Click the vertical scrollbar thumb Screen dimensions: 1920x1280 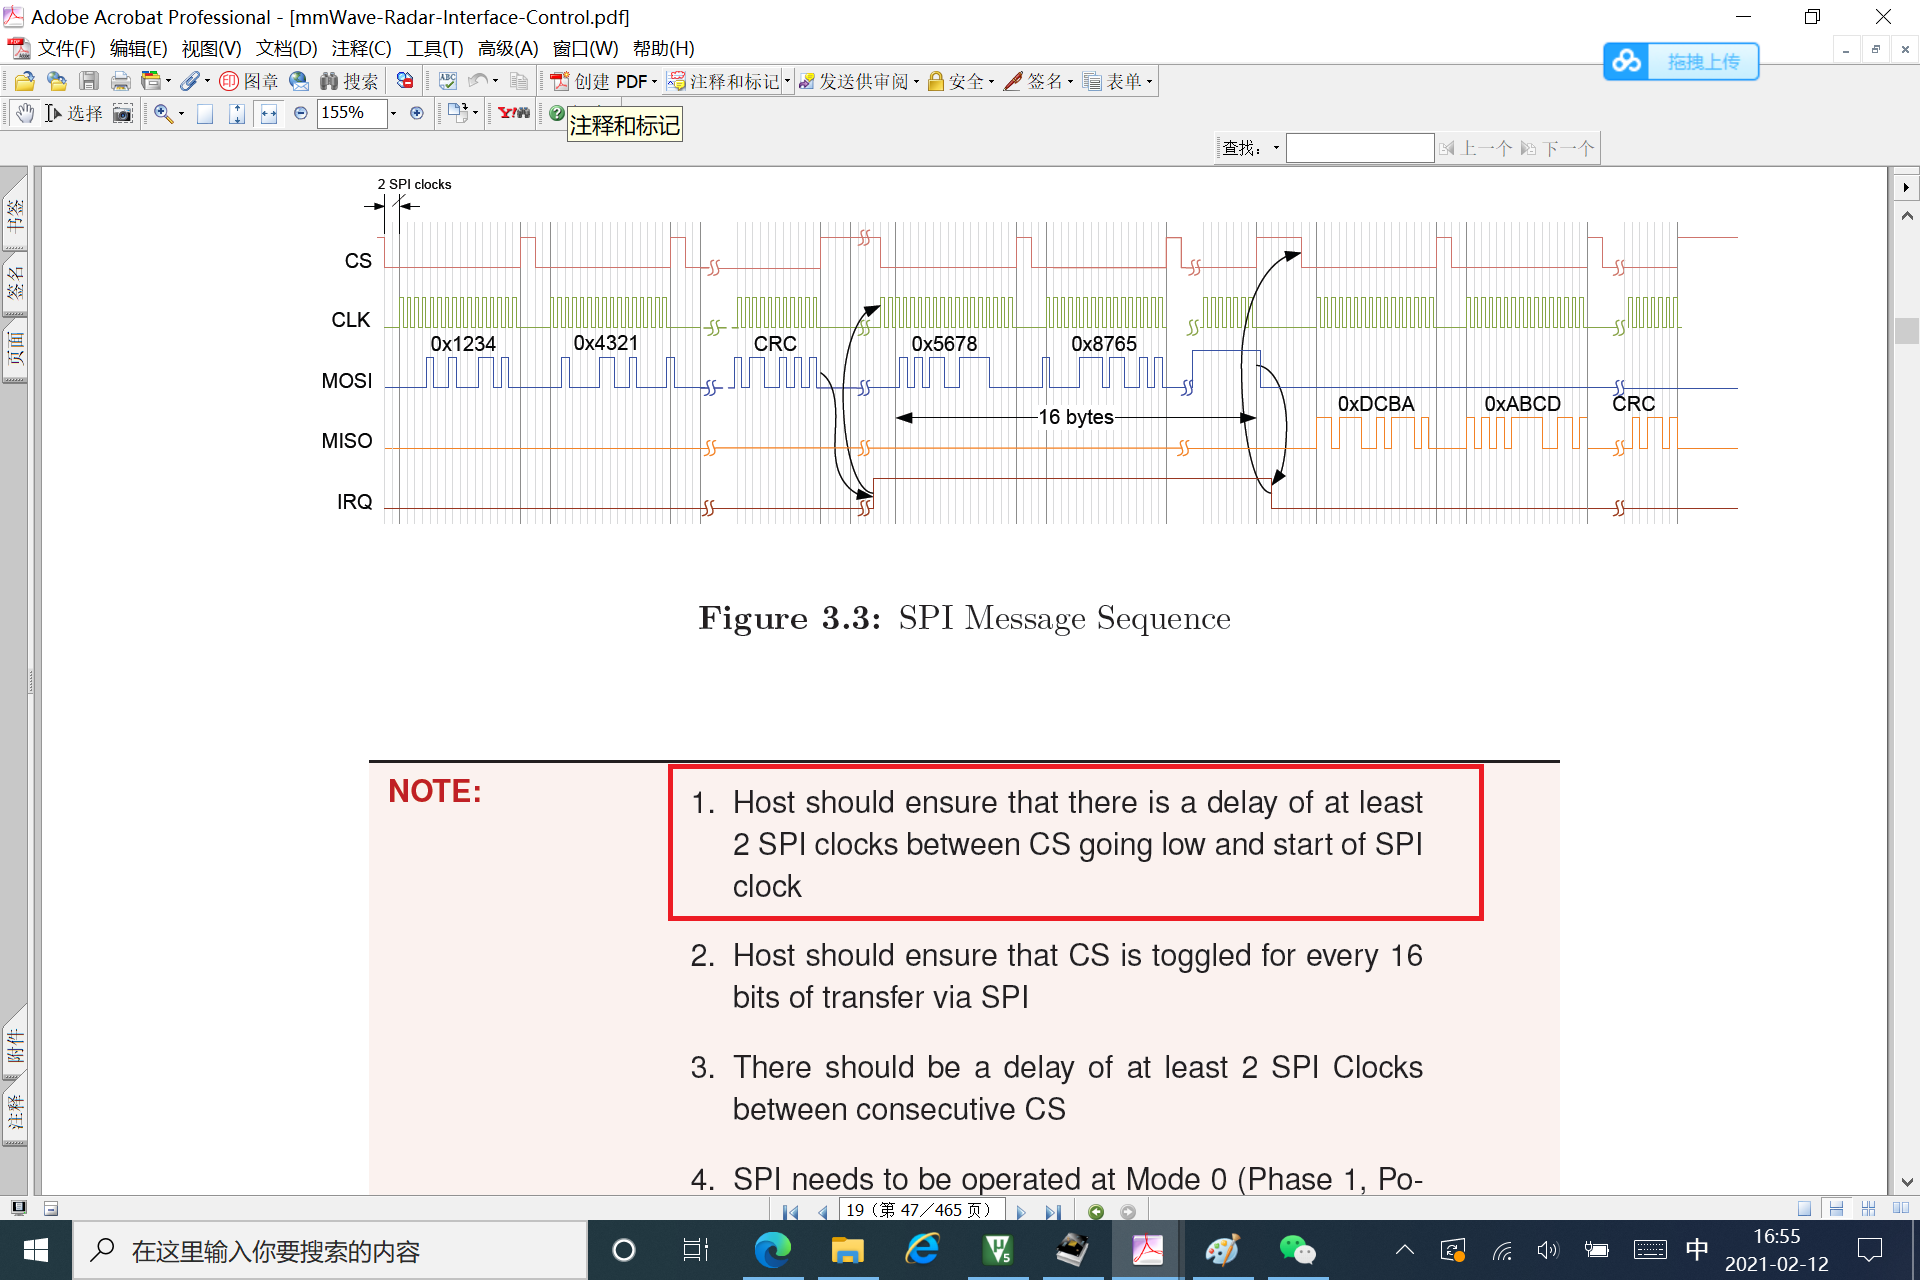coord(1906,330)
